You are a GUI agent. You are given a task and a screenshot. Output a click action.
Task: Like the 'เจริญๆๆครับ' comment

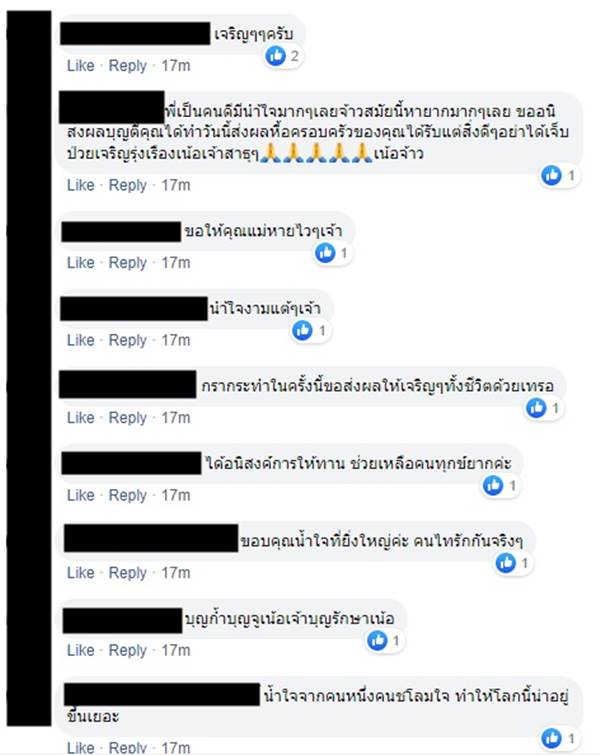click(x=80, y=65)
